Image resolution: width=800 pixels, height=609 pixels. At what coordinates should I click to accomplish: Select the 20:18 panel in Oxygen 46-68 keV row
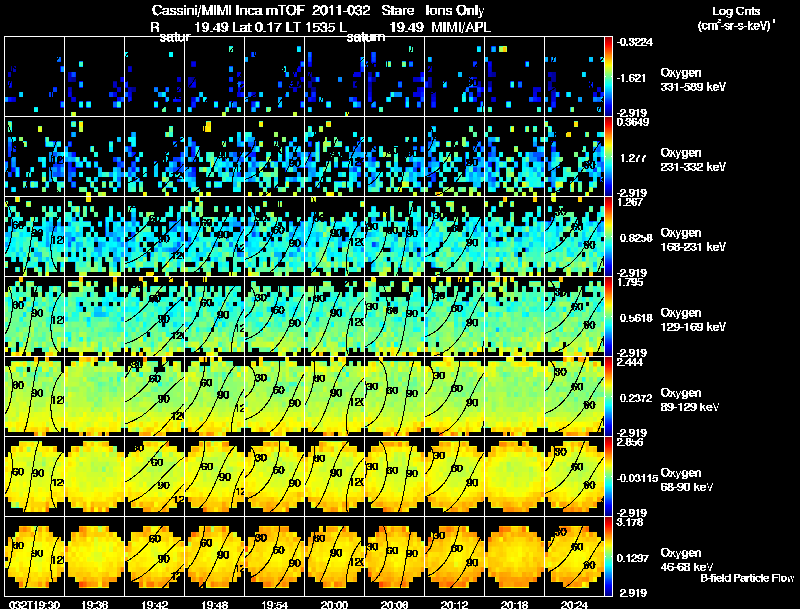coord(514,556)
